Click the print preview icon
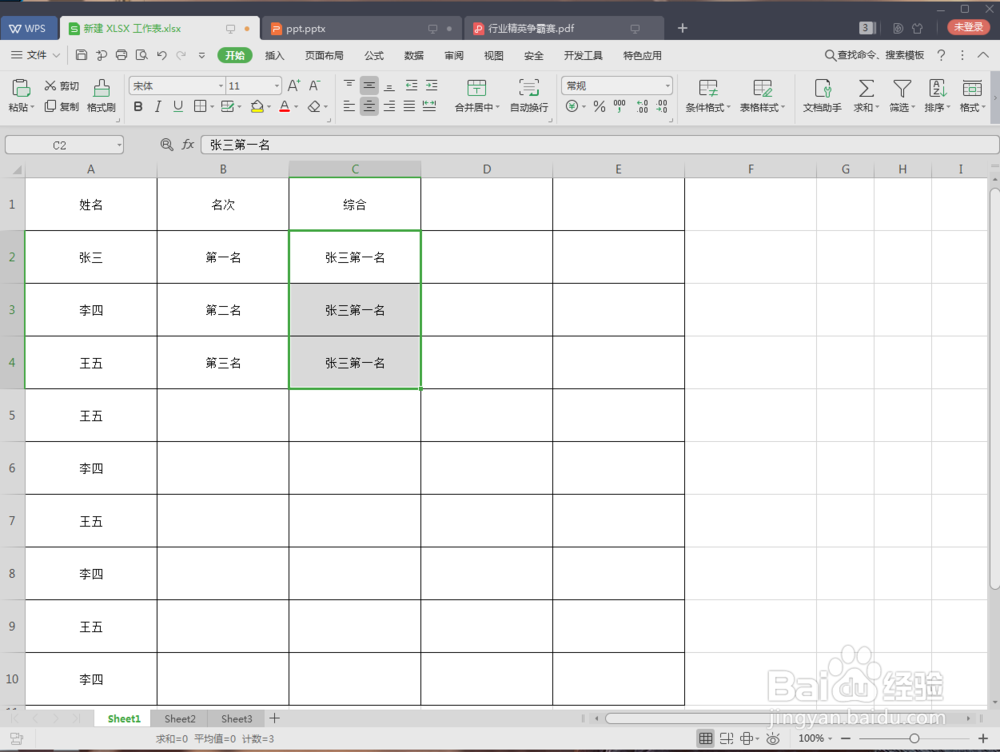This screenshot has width=1000, height=752. [x=142, y=55]
